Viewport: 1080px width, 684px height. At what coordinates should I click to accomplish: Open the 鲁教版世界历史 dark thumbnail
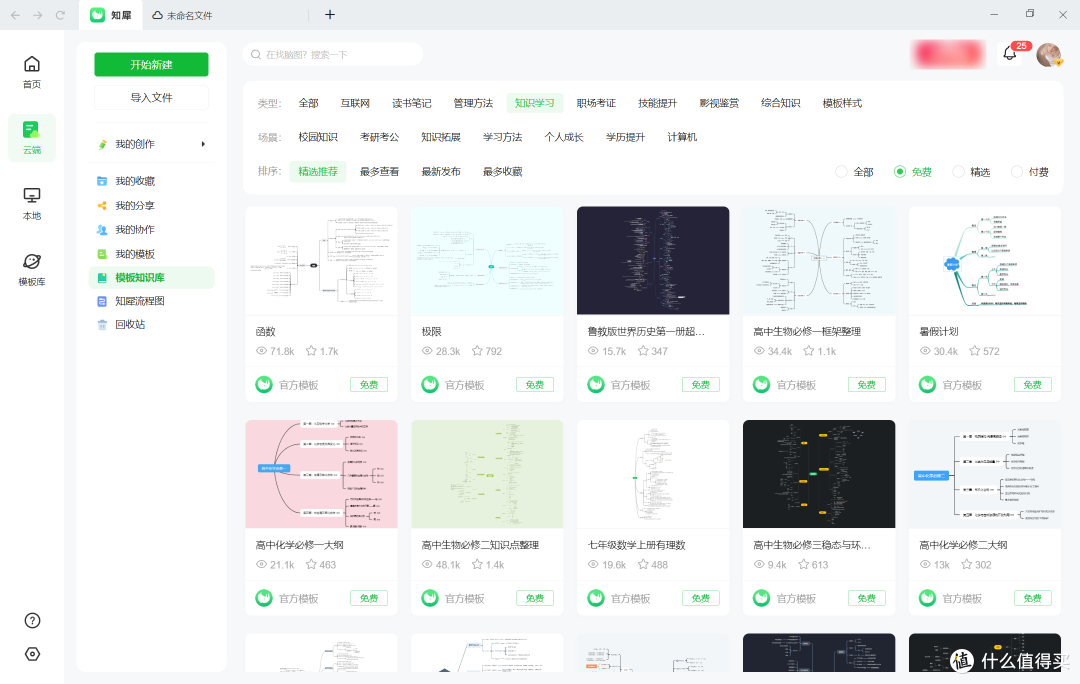(653, 260)
